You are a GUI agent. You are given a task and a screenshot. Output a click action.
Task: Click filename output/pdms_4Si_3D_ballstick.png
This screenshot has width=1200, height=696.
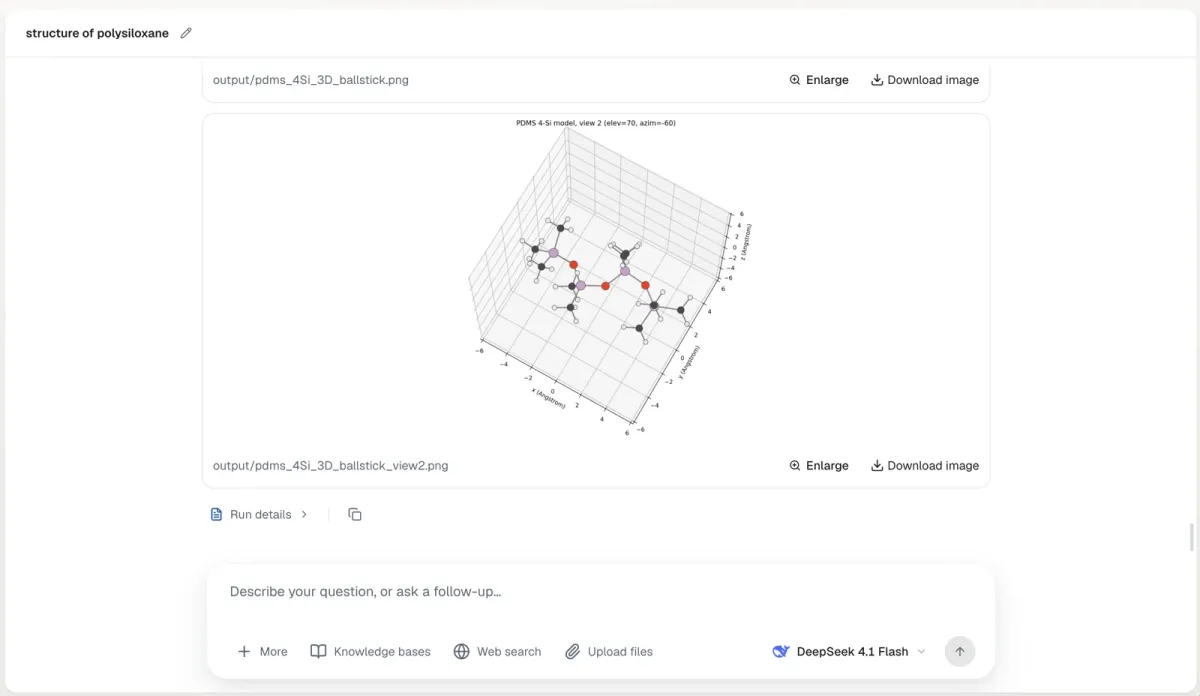(x=310, y=80)
